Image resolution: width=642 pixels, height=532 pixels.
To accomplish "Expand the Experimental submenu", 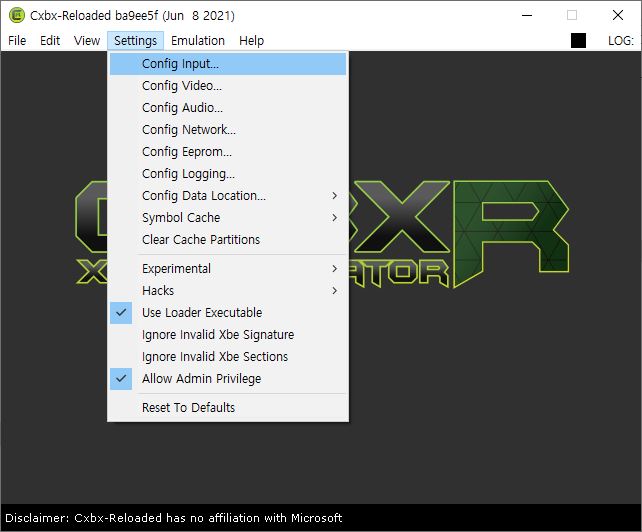I will [228, 269].
